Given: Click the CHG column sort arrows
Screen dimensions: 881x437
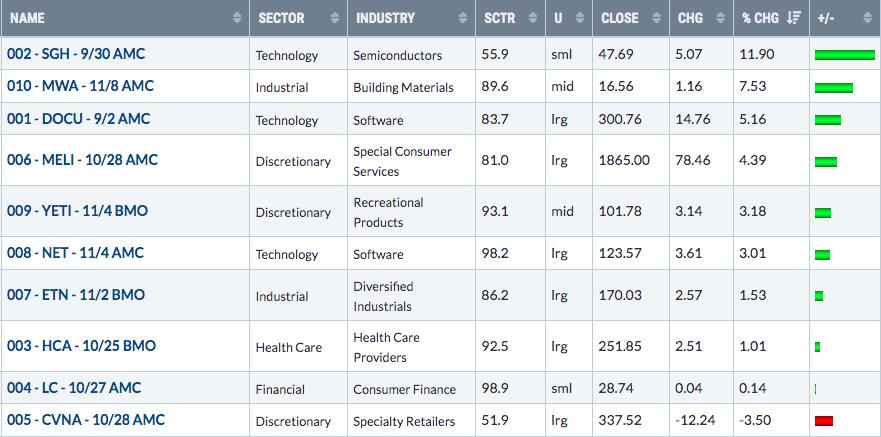Looking at the screenshot, I should [x=720, y=18].
